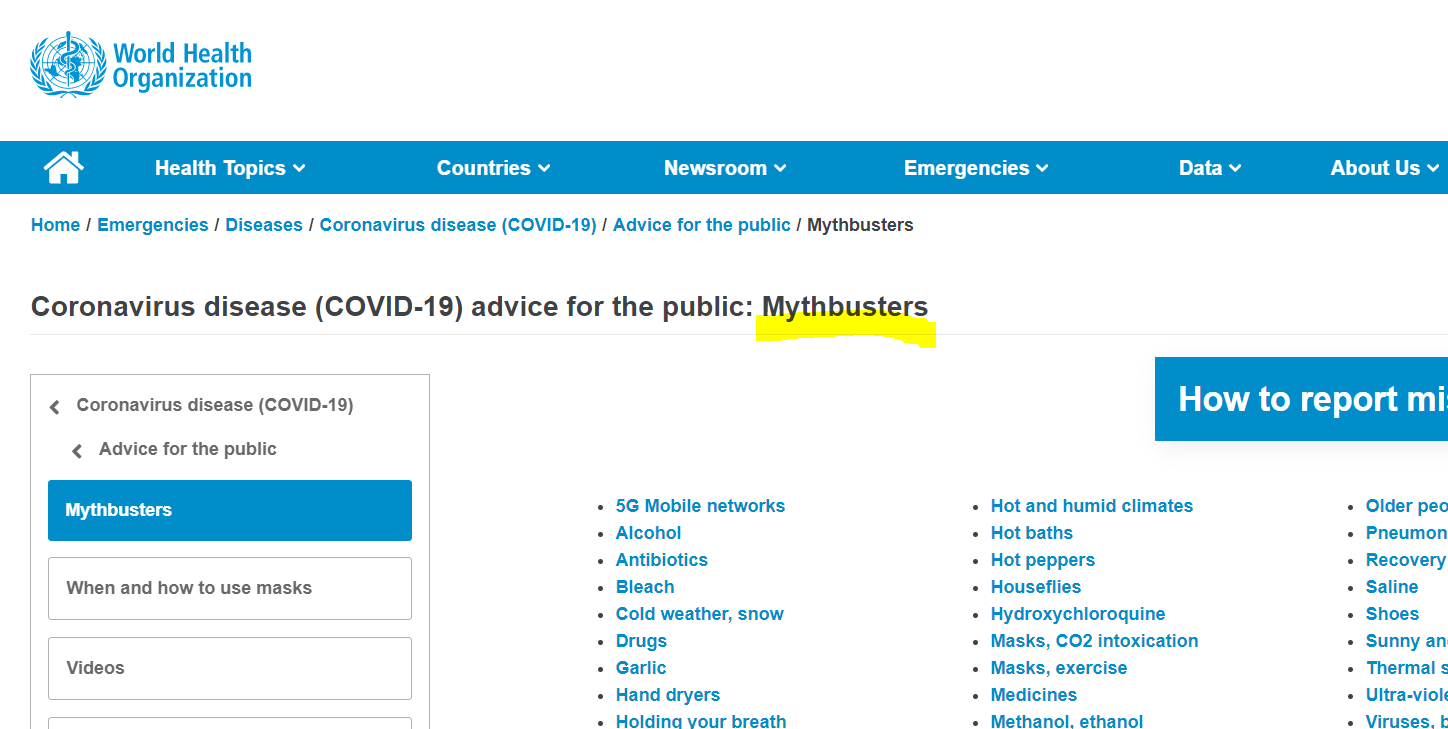
Task: Open the Data menu
Action: [x=1210, y=168]
